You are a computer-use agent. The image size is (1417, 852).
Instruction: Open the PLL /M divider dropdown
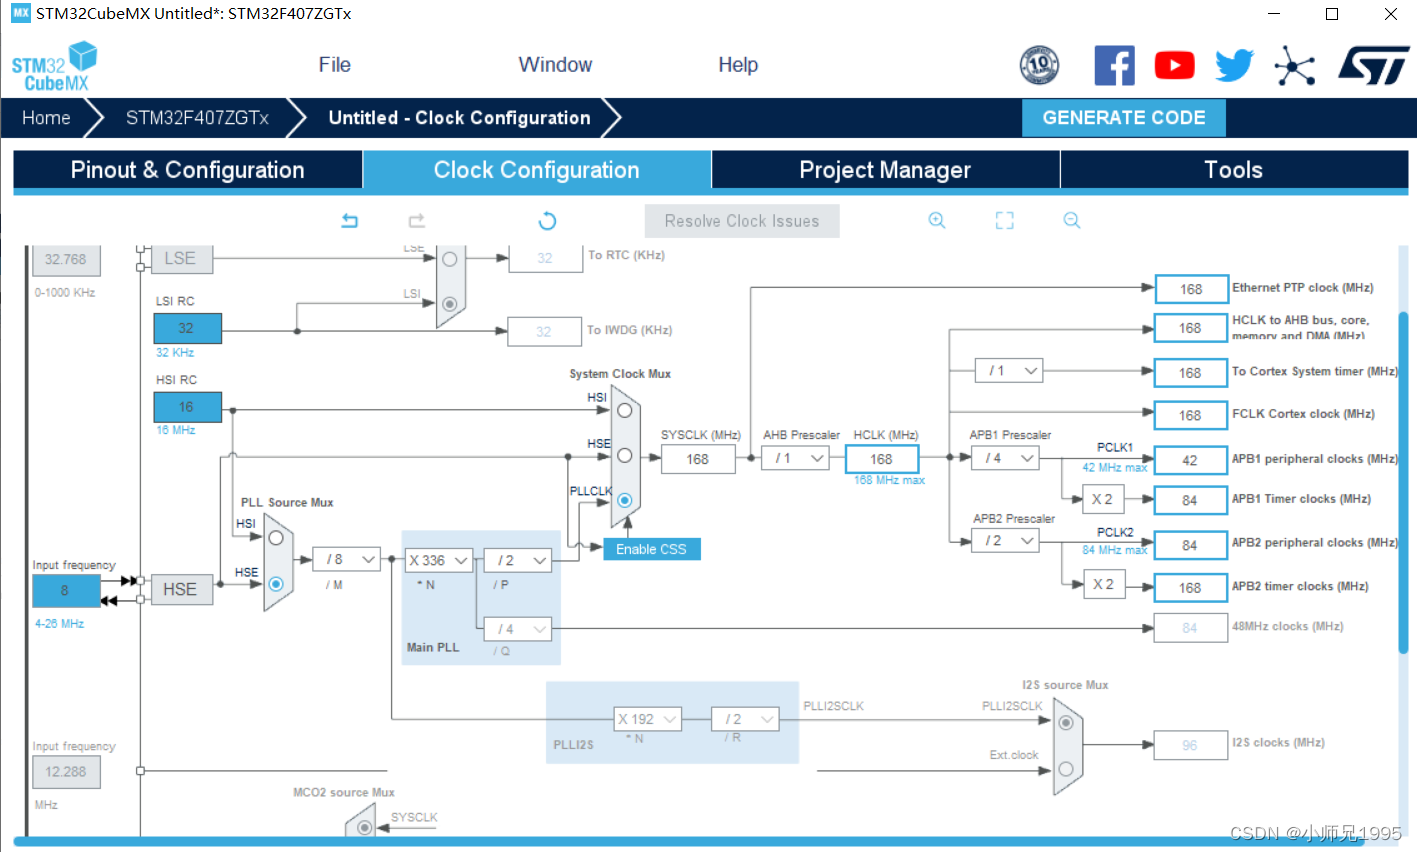[346, 560]
